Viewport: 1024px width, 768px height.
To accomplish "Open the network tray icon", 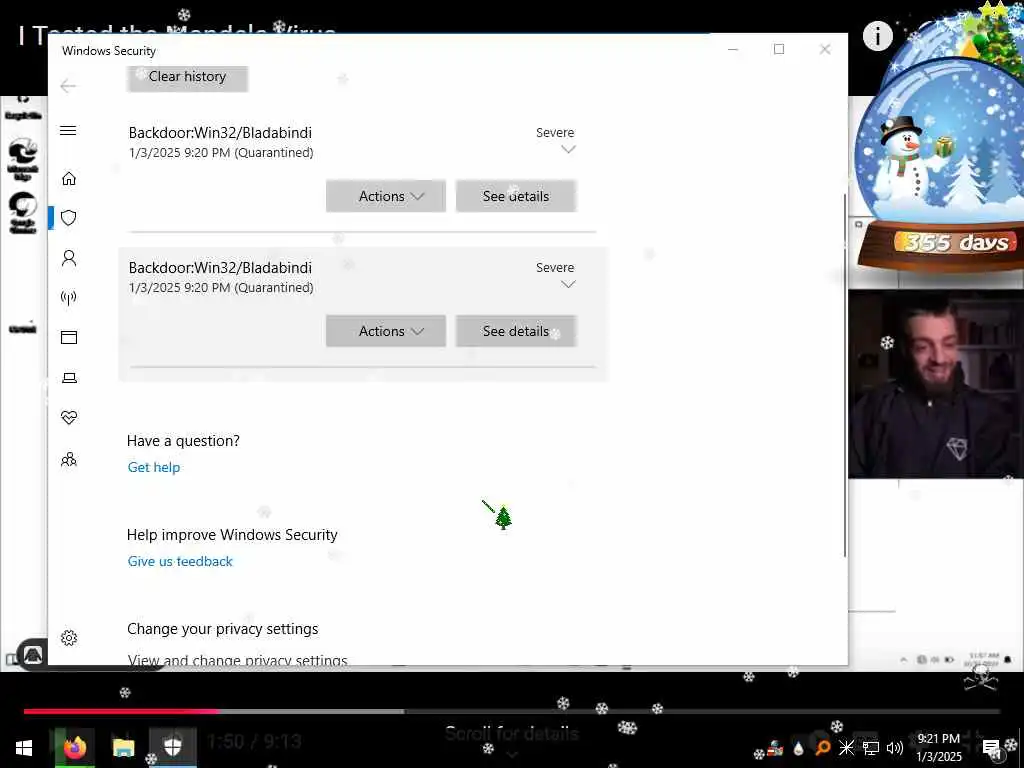I will click(x=871, y=748).
